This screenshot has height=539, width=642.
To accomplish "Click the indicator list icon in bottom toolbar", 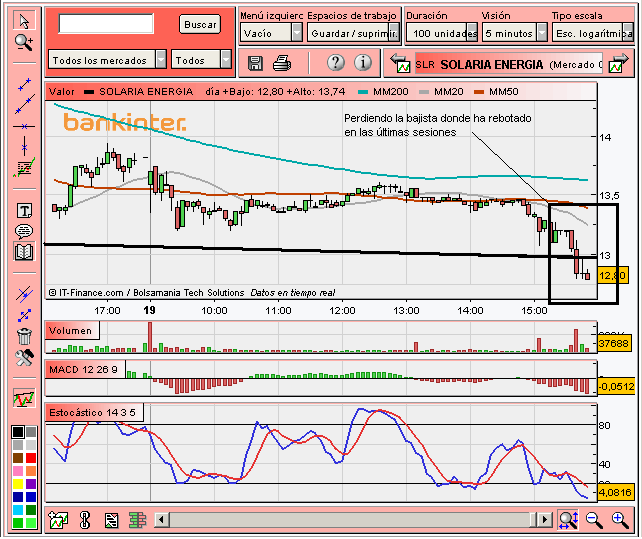I will [111, 521].
